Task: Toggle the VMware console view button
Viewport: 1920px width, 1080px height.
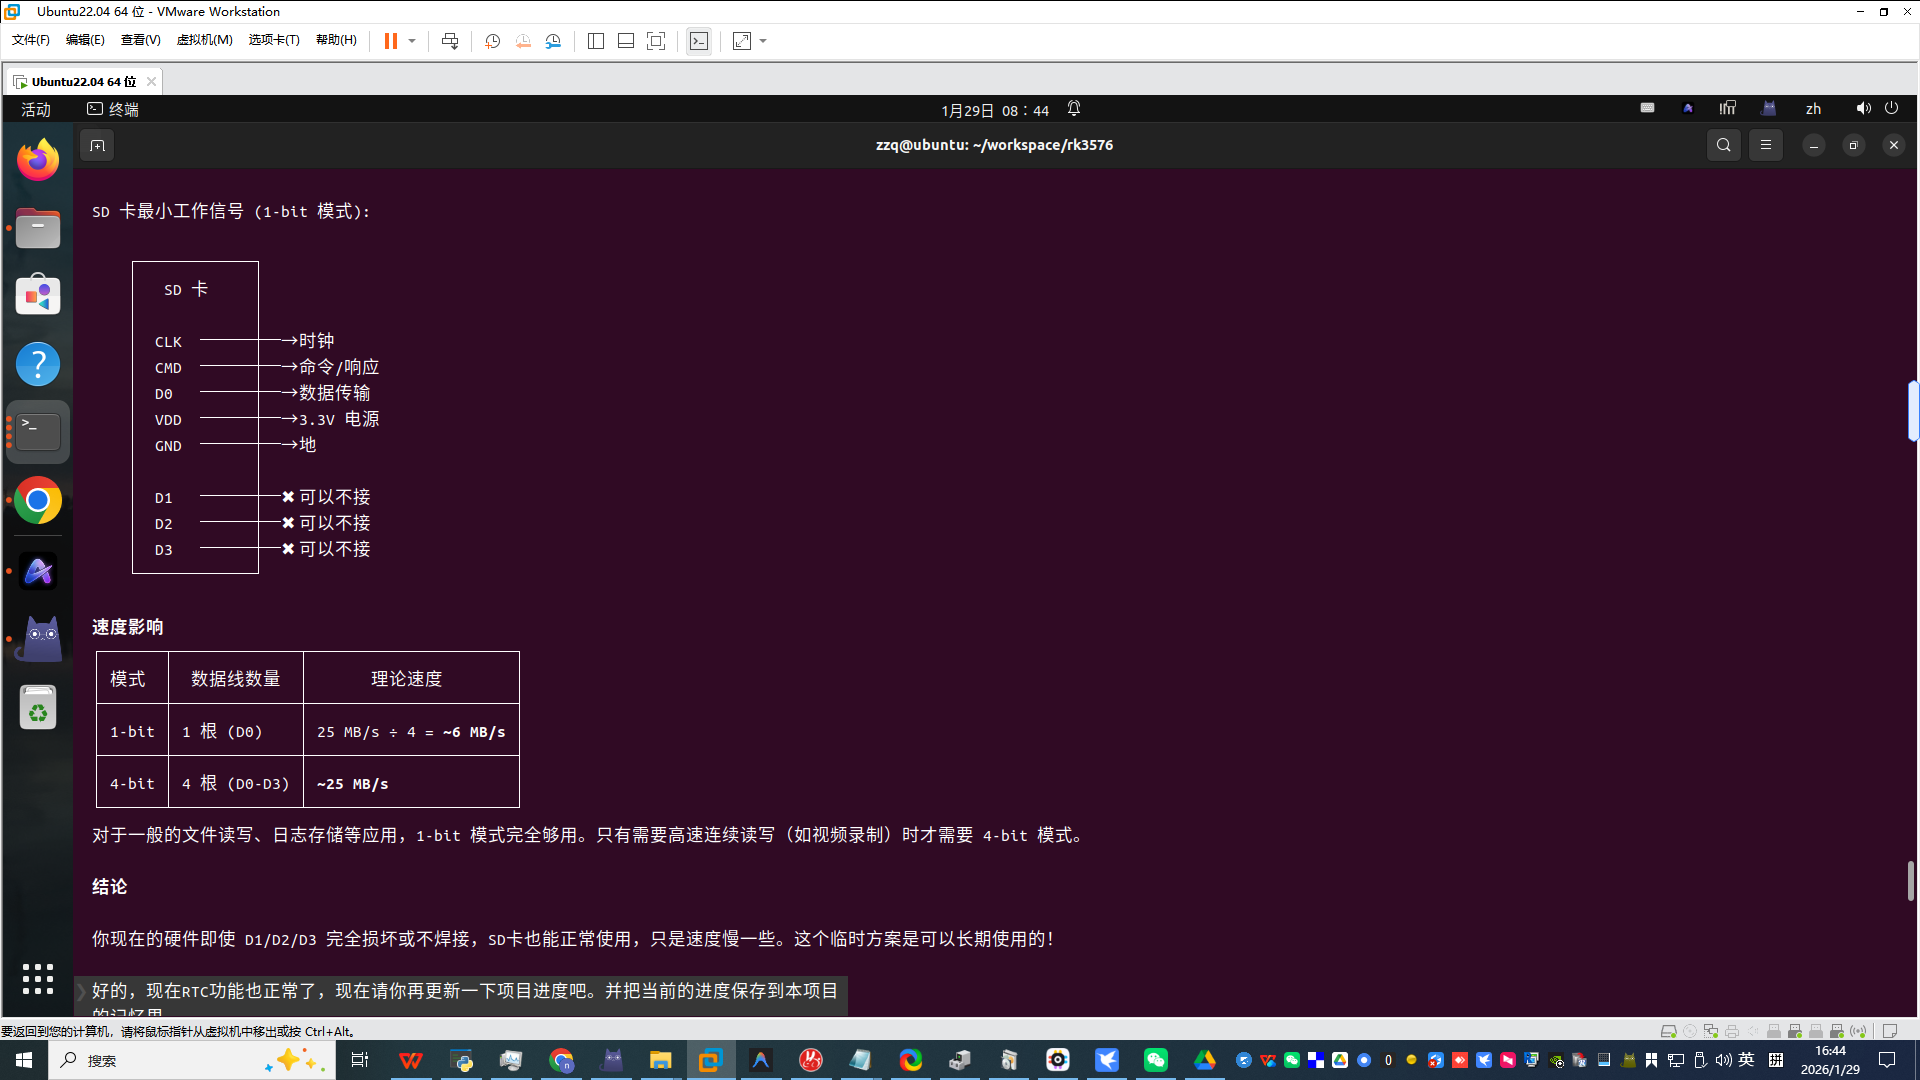Action: pos(699,41)
